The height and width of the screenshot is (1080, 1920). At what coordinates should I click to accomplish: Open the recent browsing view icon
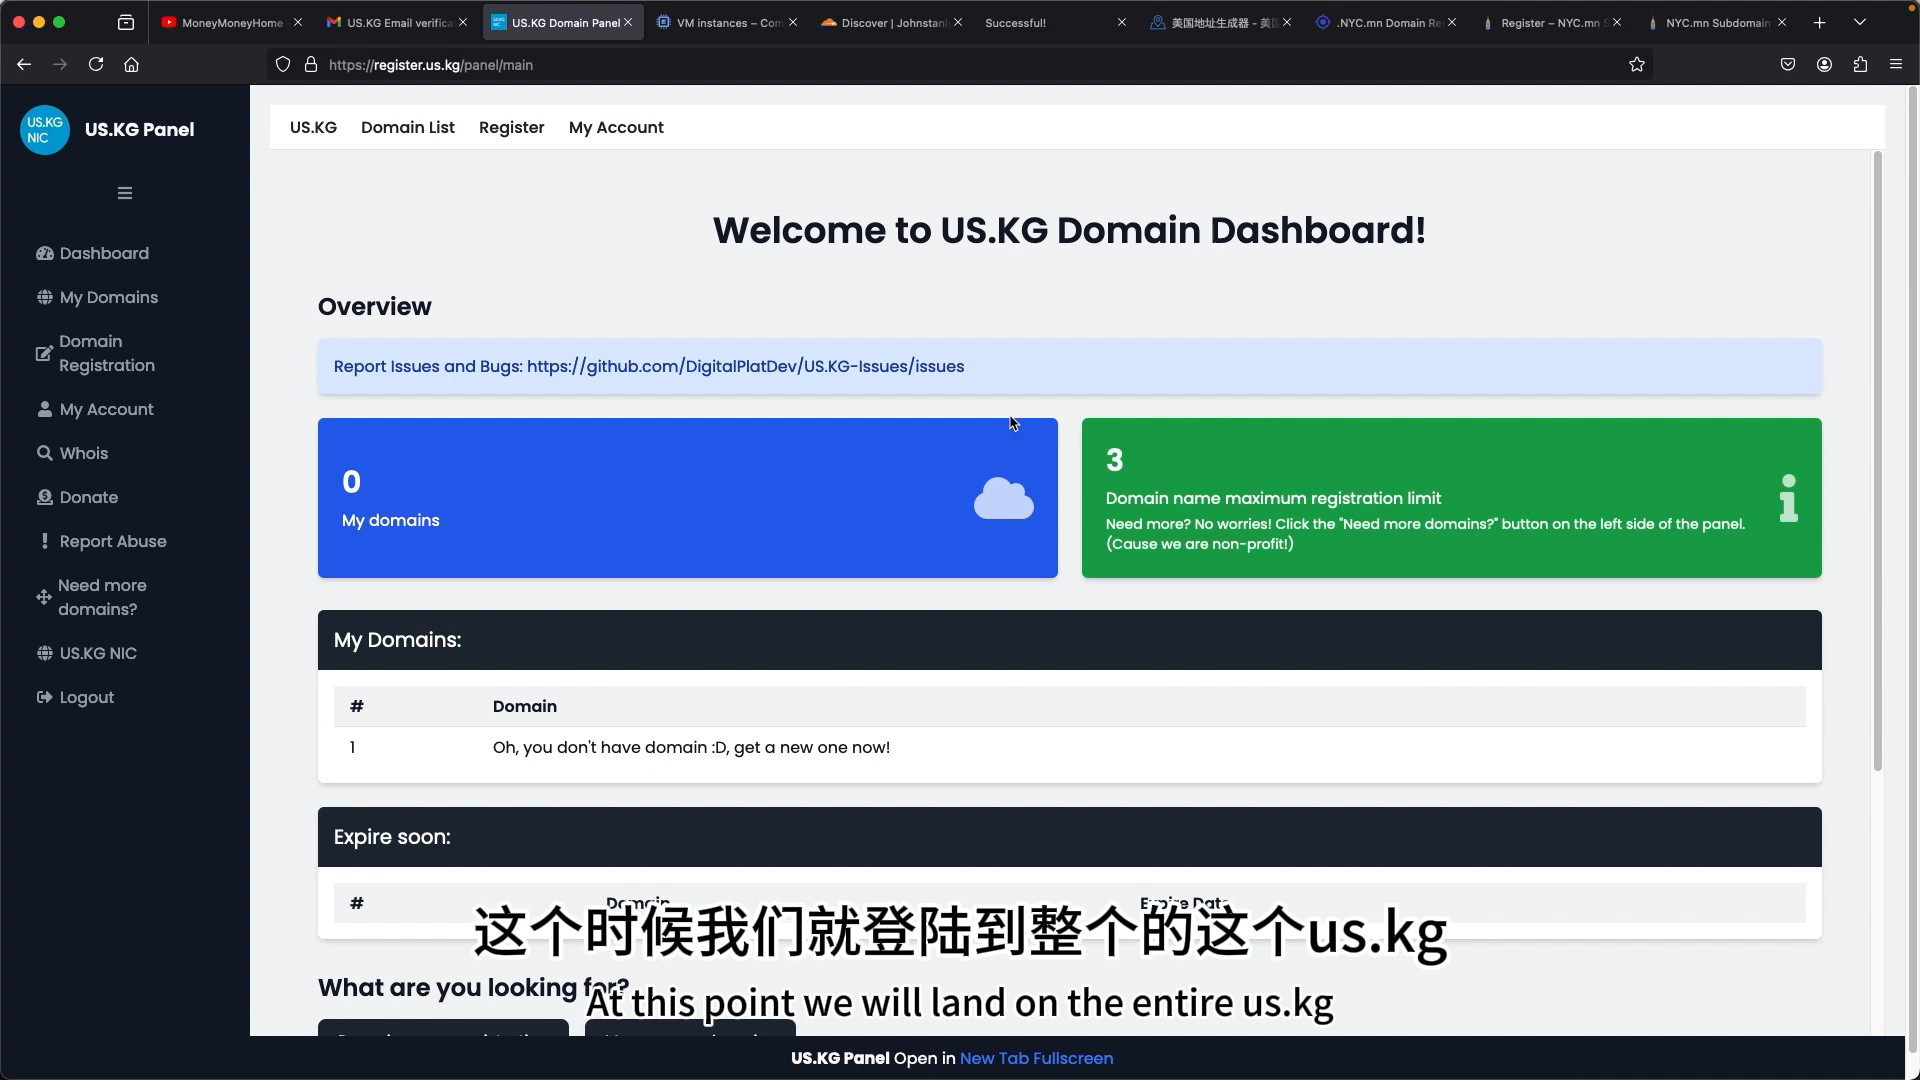126,22
